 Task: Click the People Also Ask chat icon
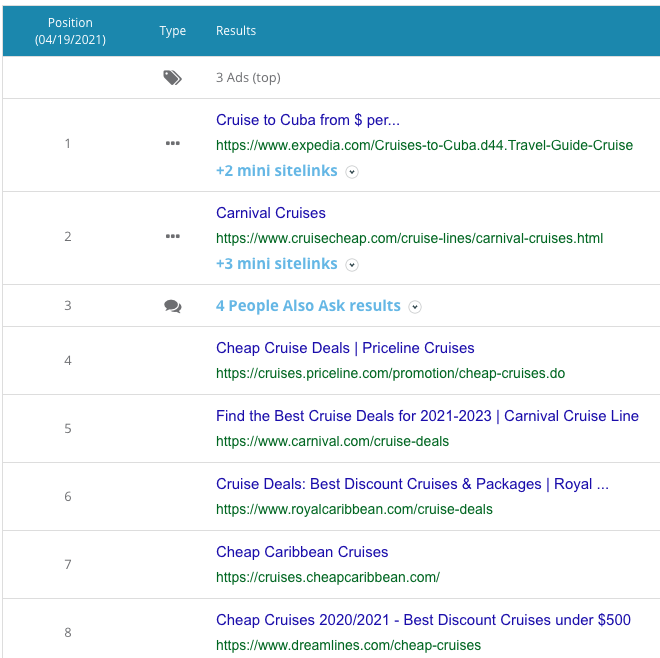click(x=173, y=306)
